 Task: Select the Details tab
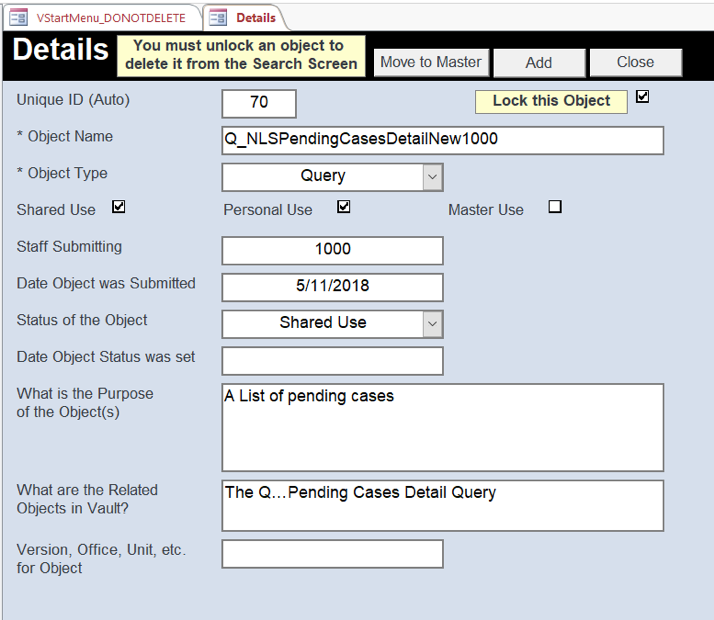[256, 18]
